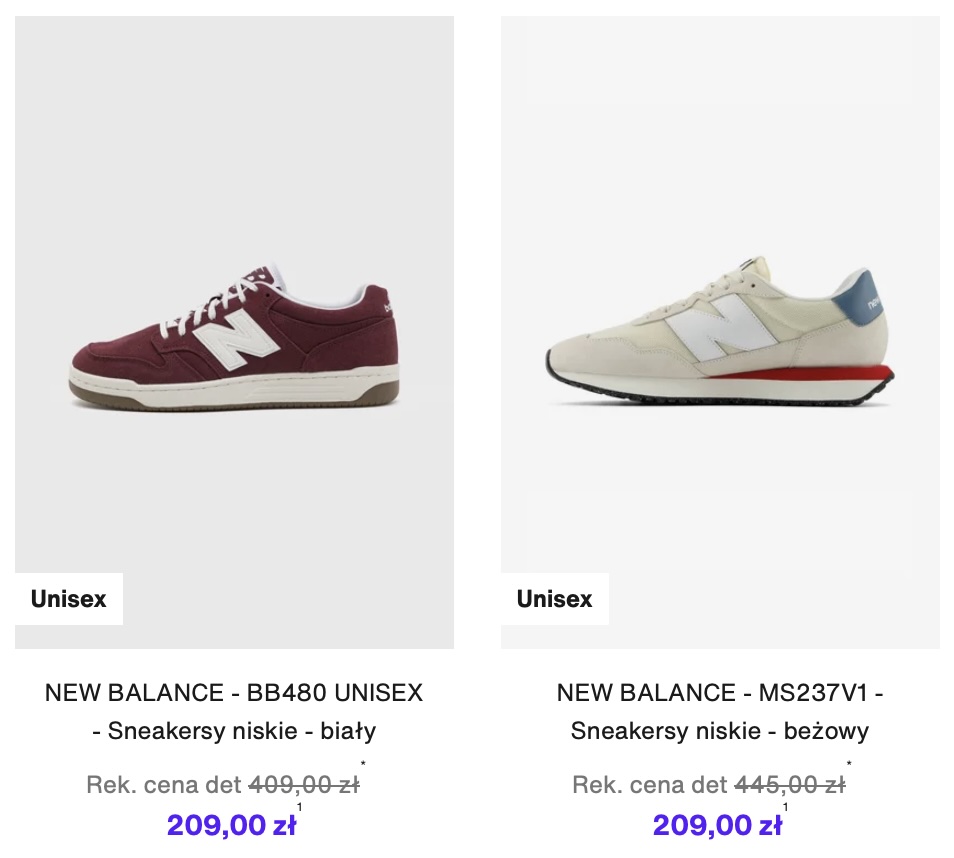Click the Unisex badge on the MS237V1 card
This screenshot has height=858, width=954.
555,599
